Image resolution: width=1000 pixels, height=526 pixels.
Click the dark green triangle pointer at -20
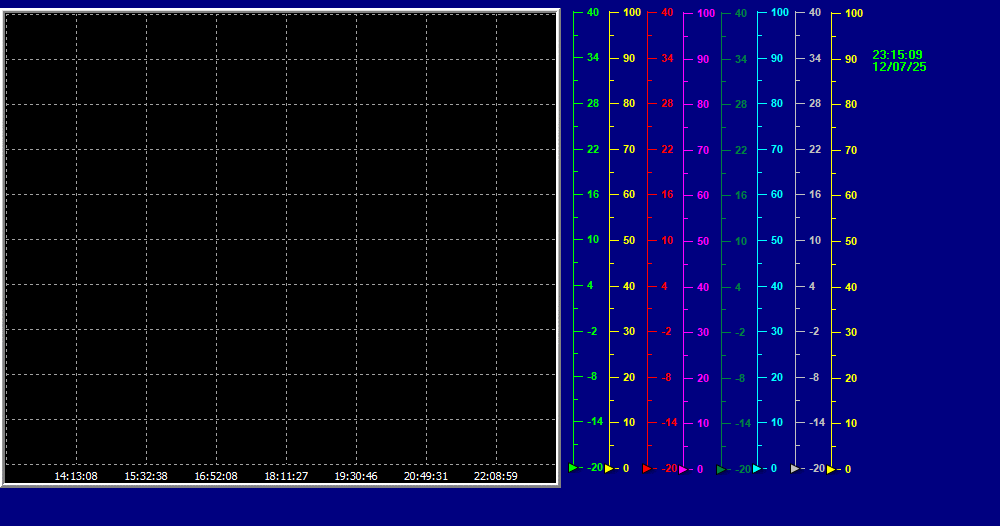[721, 469]
